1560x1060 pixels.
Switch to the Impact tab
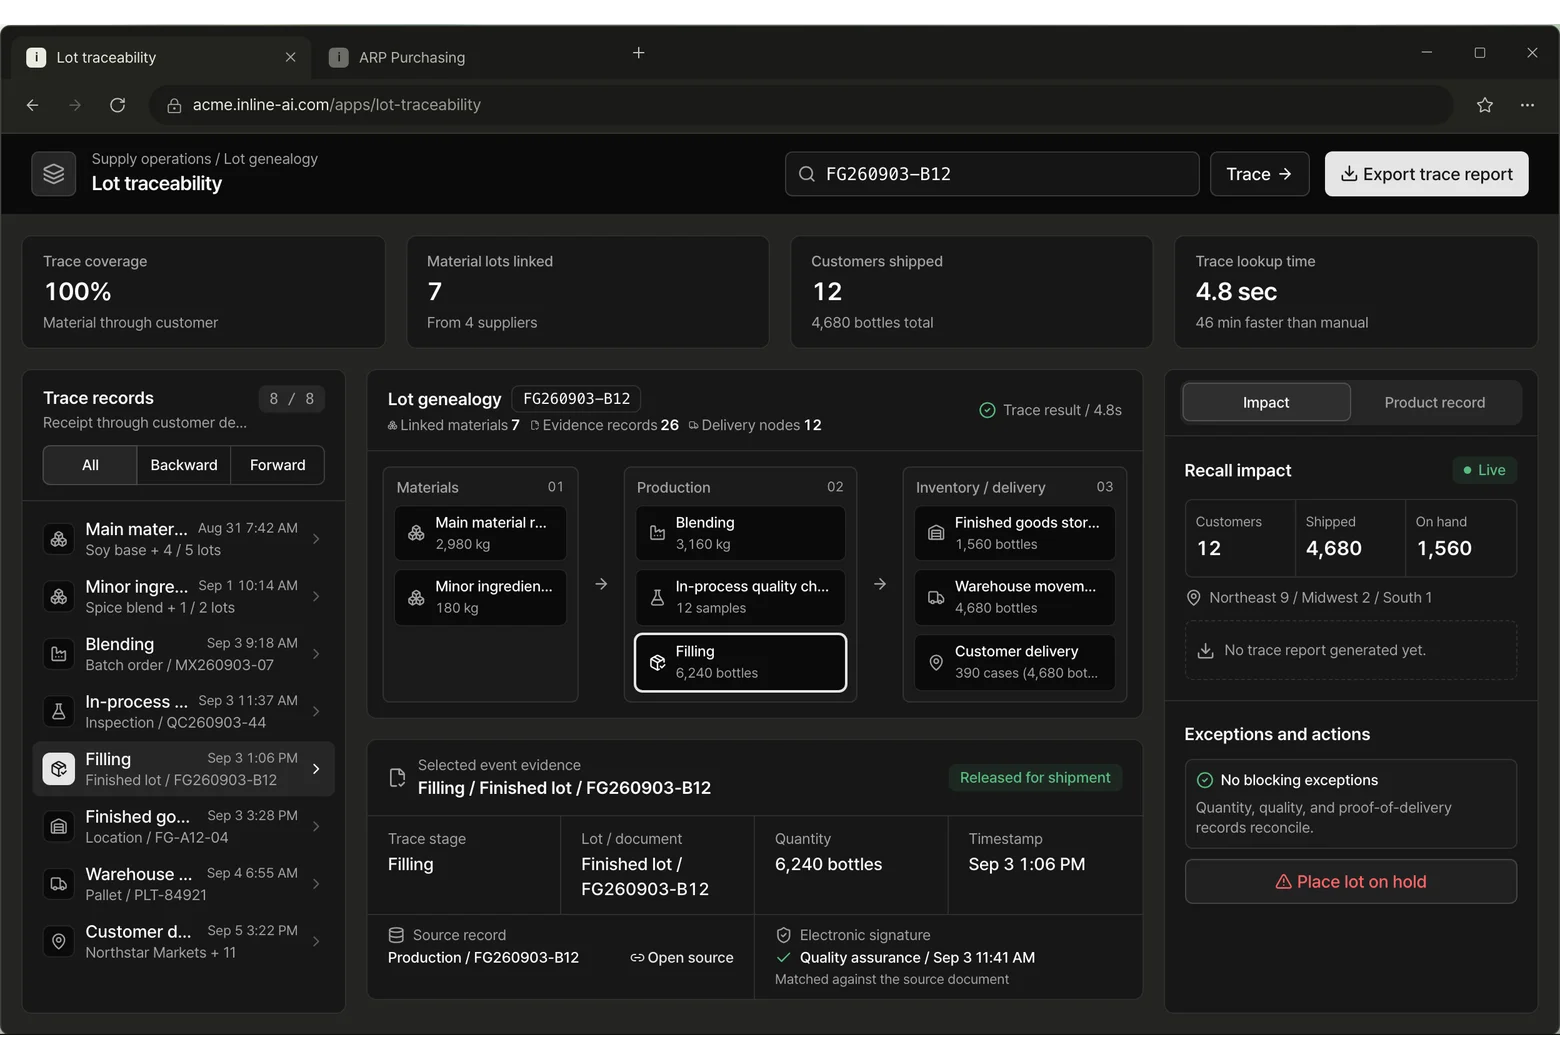pos(1266,402)
